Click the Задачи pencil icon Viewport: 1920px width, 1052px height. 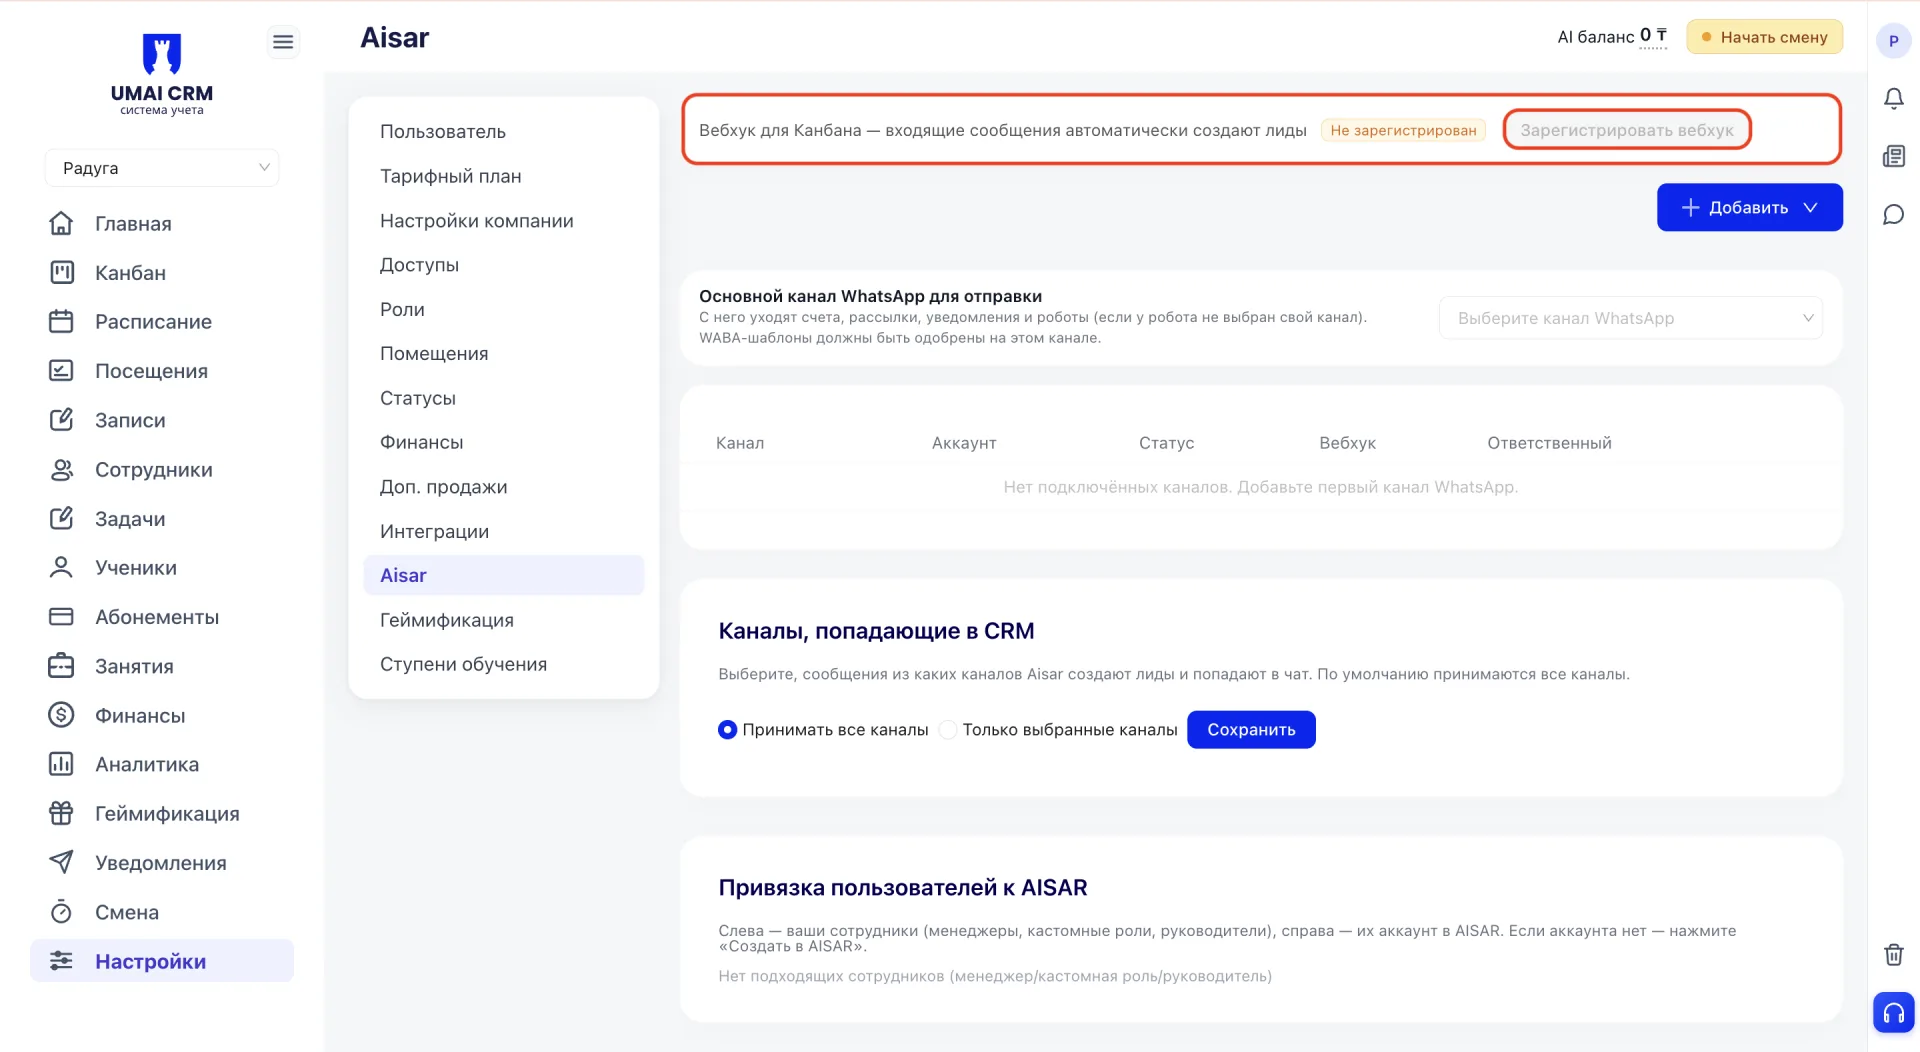pyautogui.click(x=61, y=518)
